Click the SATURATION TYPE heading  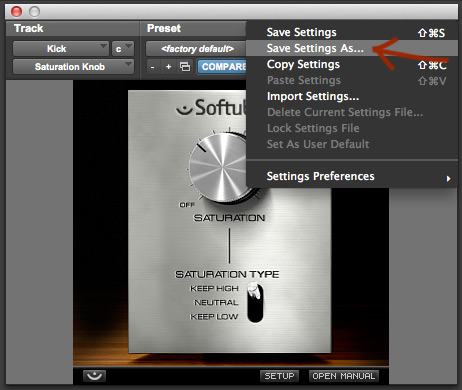point(227,274)
